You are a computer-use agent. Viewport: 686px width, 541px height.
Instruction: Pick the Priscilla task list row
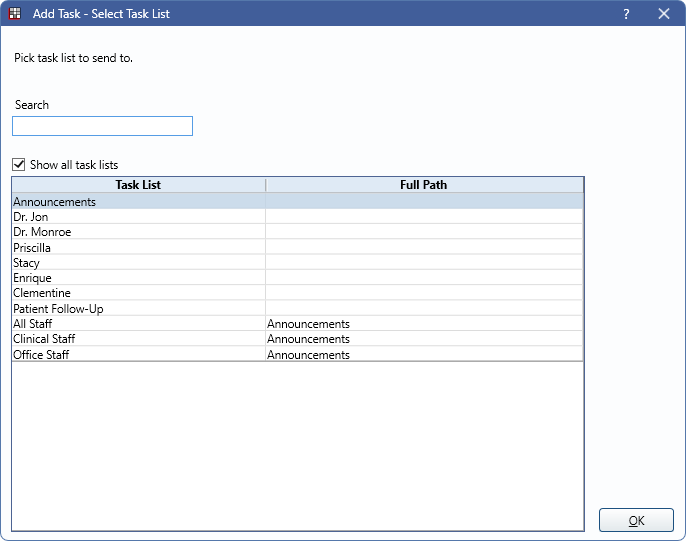pyautogui.click(x=32, y=248)
